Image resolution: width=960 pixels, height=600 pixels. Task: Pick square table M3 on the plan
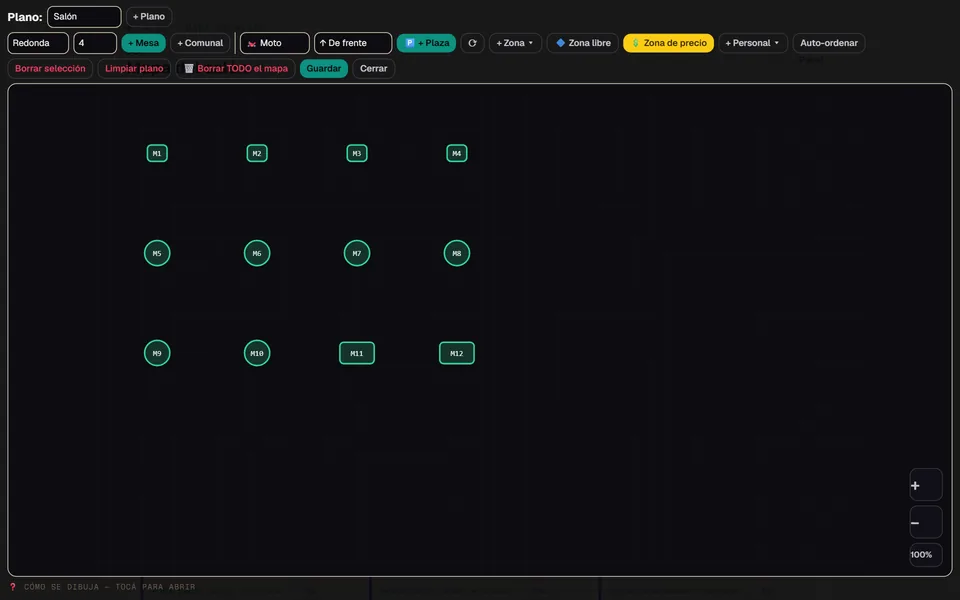coord(357,153)
